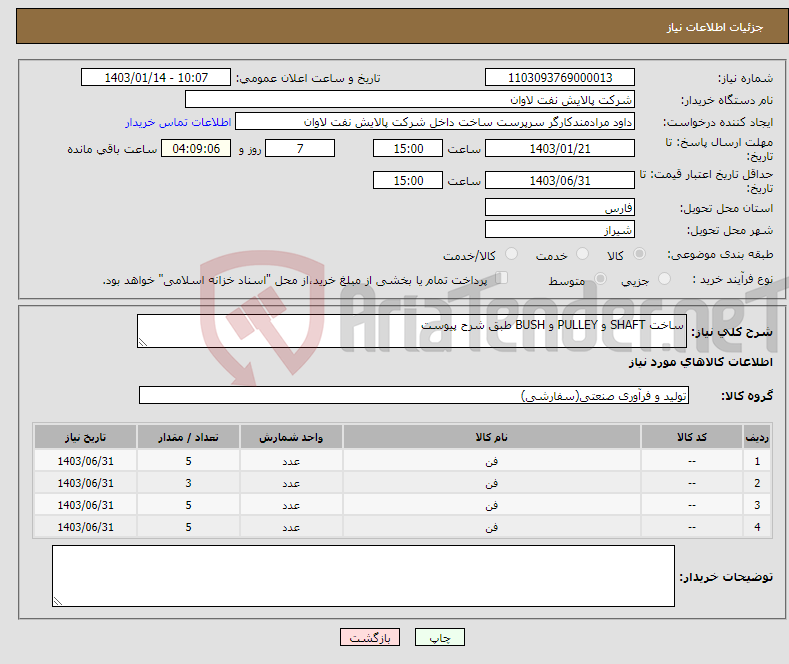
Task: Click the response deadline date 1403/01/21
Action: [x=560, y=148]
